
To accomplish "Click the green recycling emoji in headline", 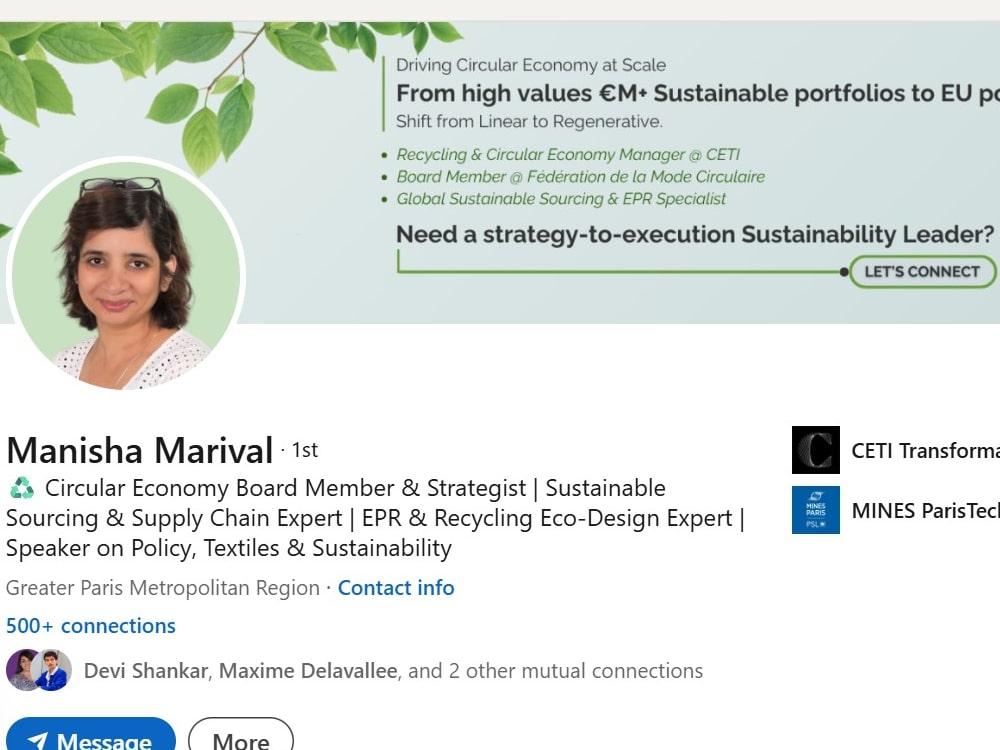I will 22,489.
